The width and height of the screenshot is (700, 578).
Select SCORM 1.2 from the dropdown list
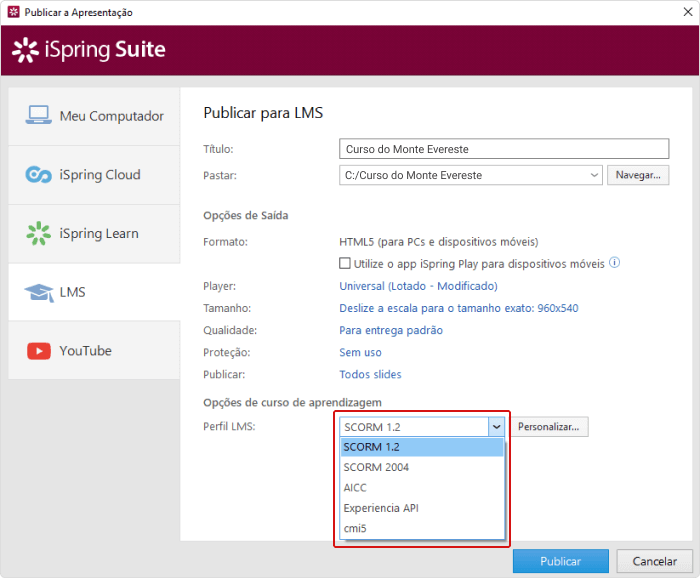click(422, 447)
